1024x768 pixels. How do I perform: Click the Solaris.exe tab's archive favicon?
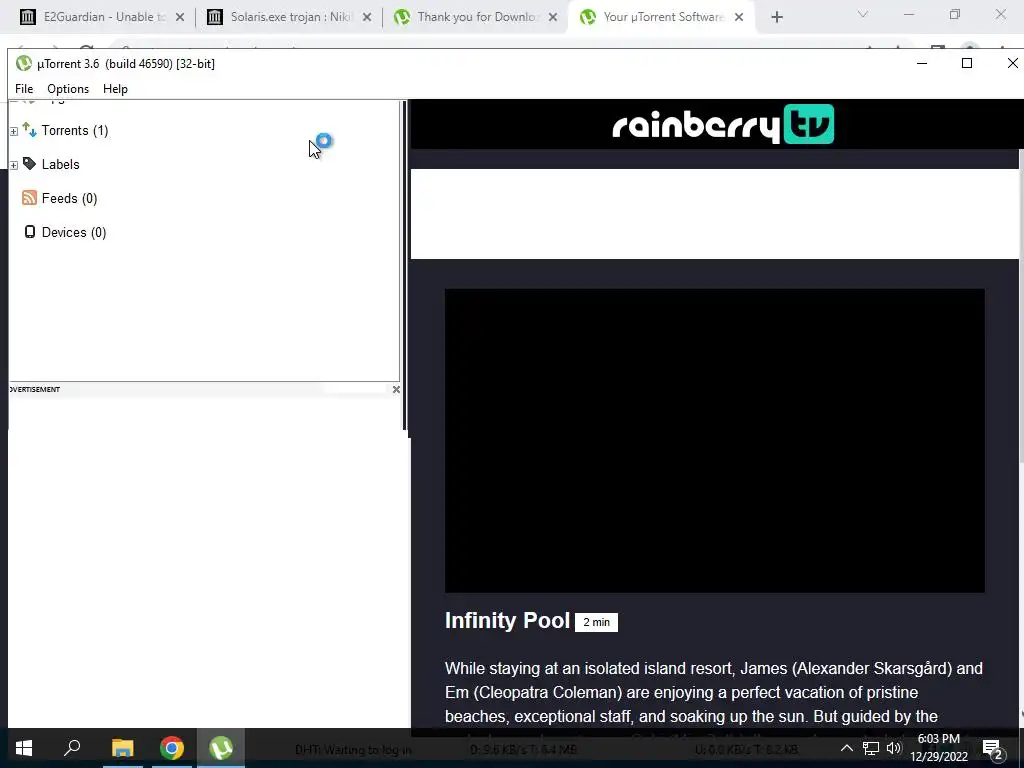point(215,17)
